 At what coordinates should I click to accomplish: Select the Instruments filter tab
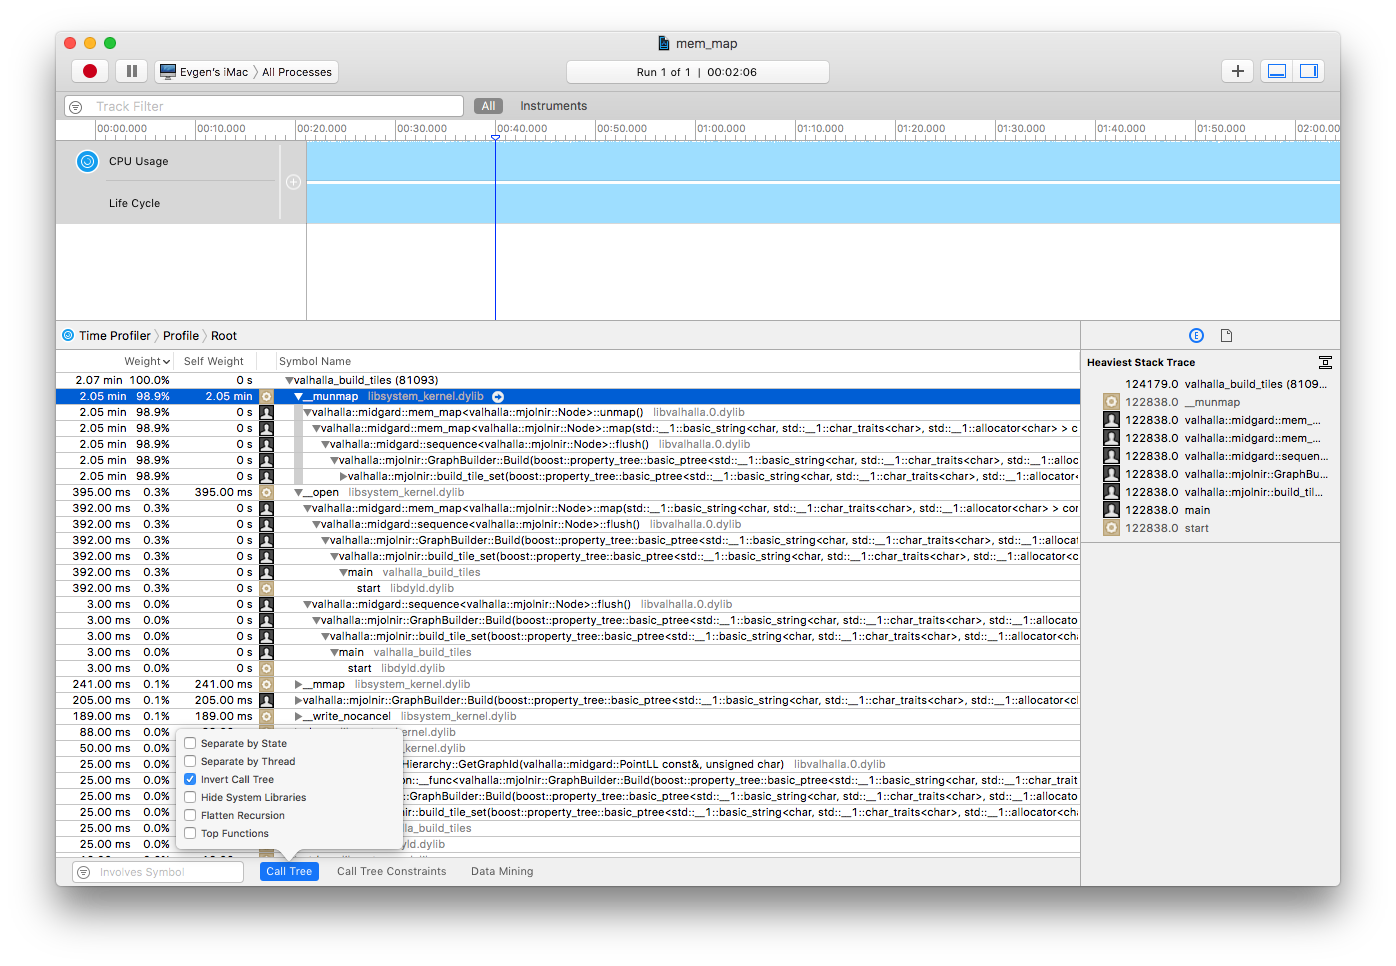(x=553, y=105)
